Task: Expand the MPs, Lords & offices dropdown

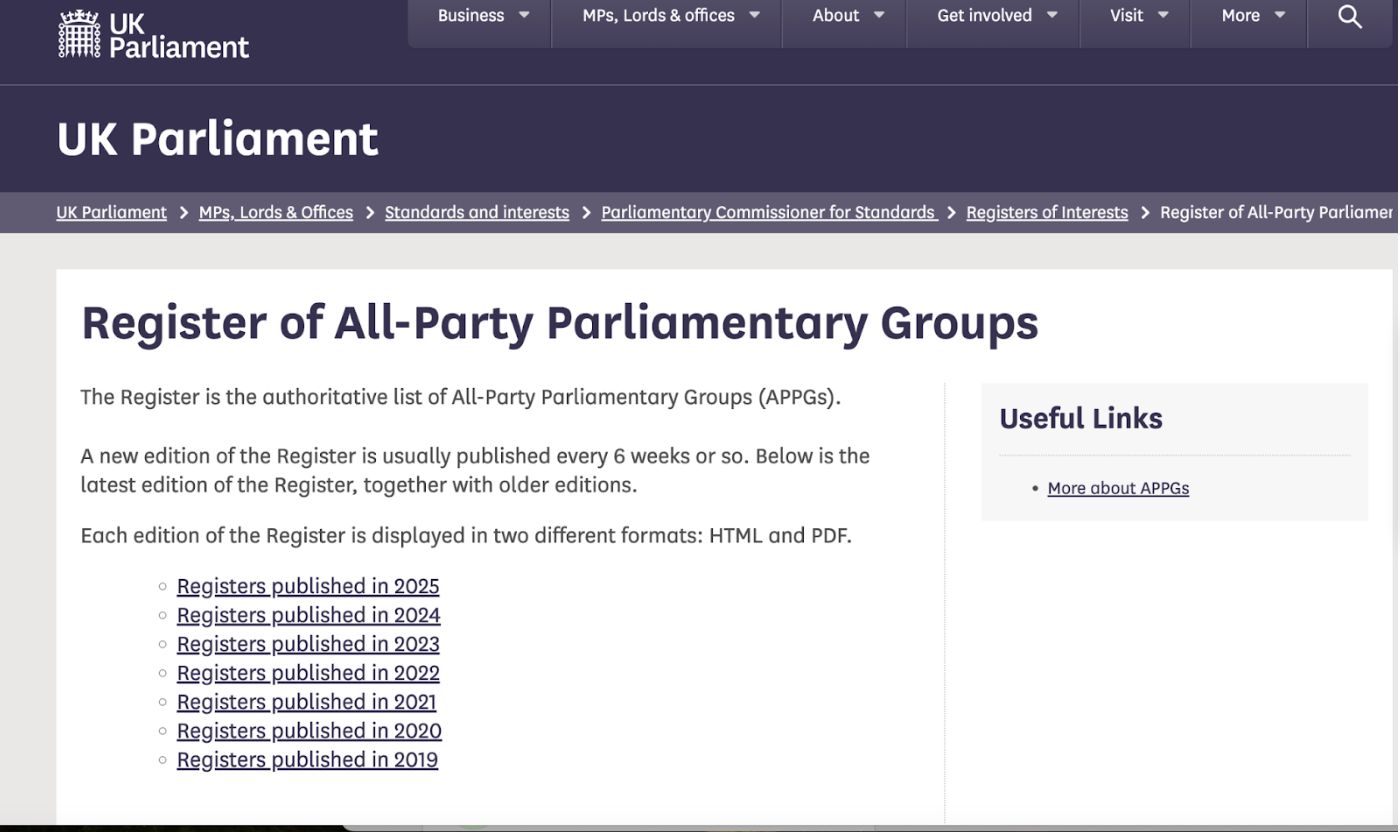Action: tap(670, 16)
